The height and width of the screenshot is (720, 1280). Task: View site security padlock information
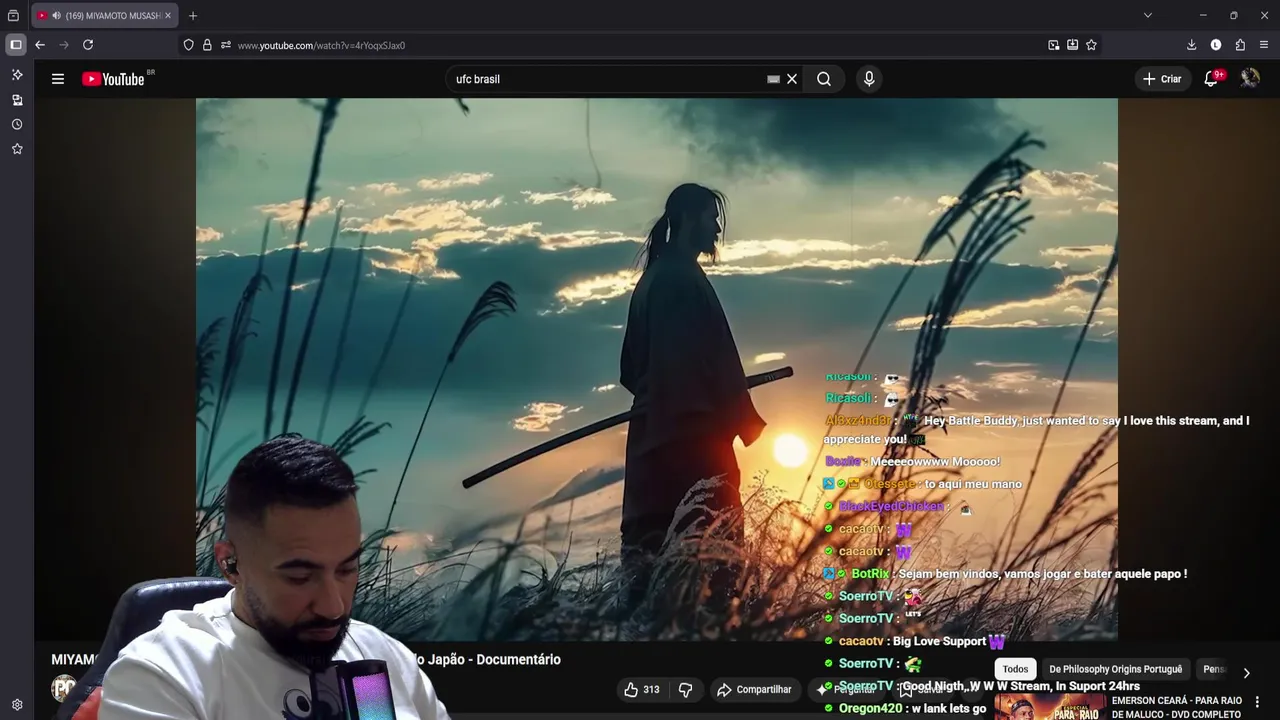tap(207, 45)
